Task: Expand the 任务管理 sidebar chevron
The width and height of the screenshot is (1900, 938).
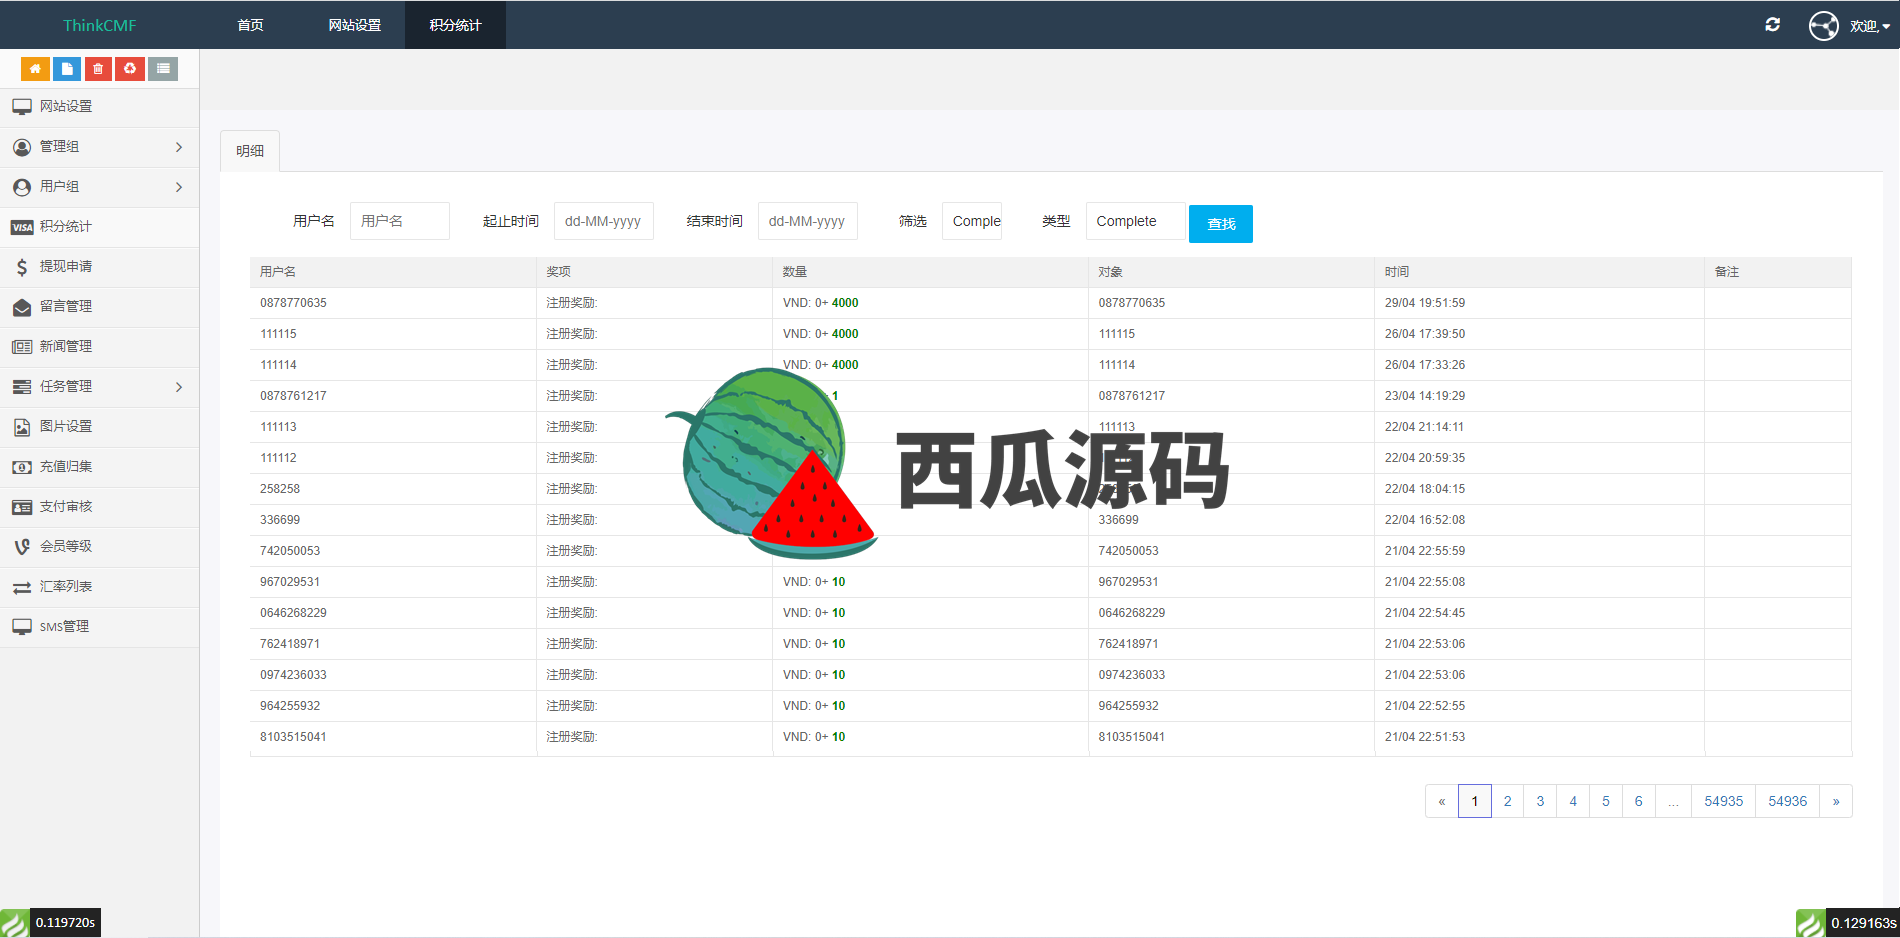Action: click(x=179, y=387)
